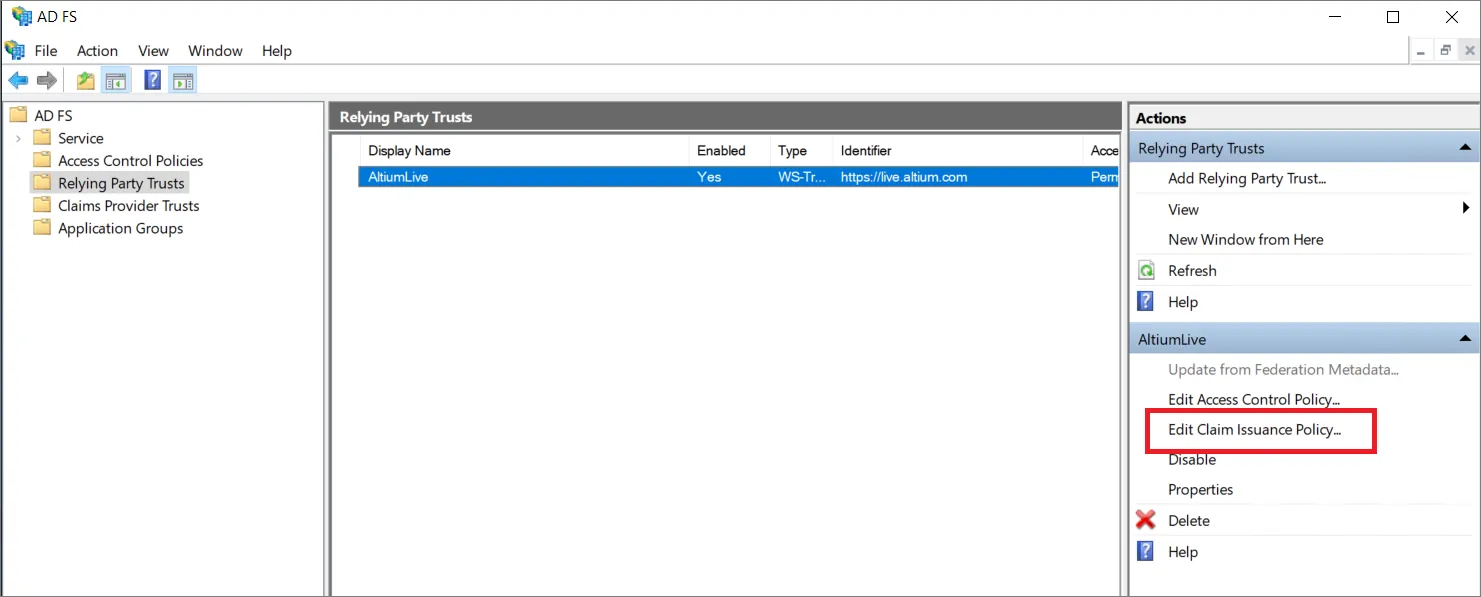Open the Window menu
Image resolution: width=1481 pixels, height=597 pixels.
pos(215,50)
